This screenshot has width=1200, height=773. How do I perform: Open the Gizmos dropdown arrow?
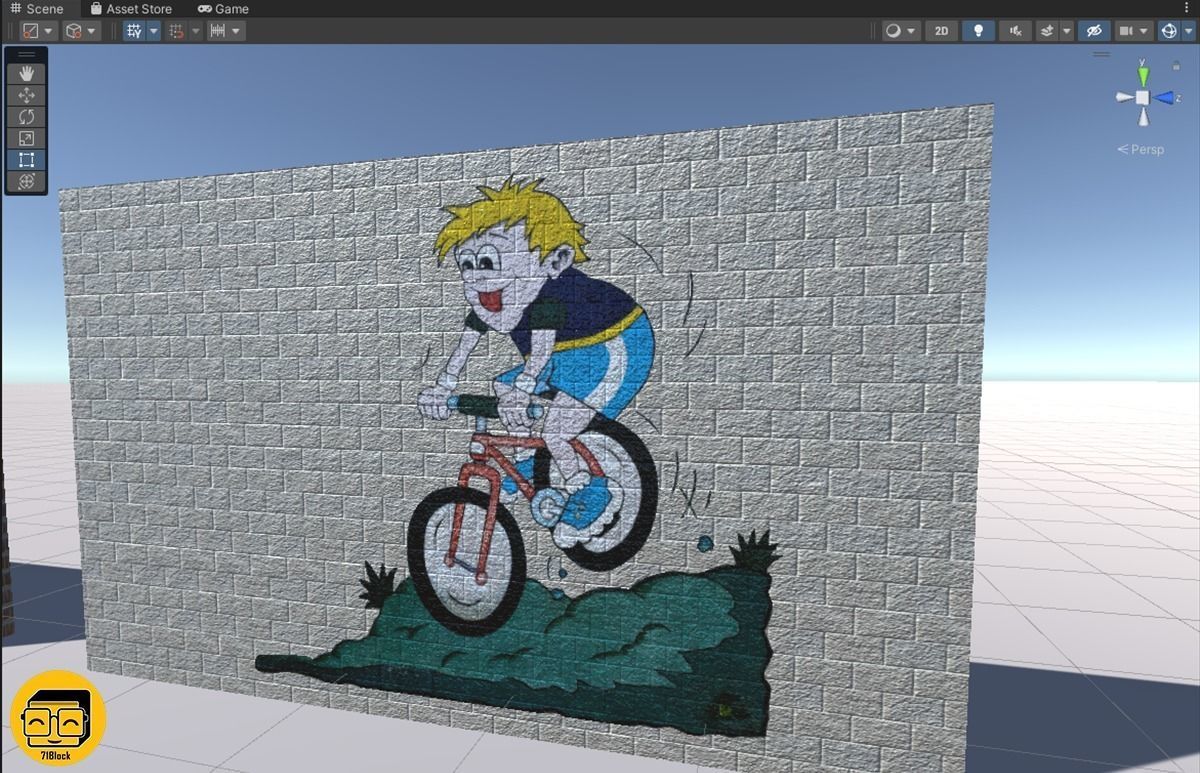click(x=1186, y=31)
